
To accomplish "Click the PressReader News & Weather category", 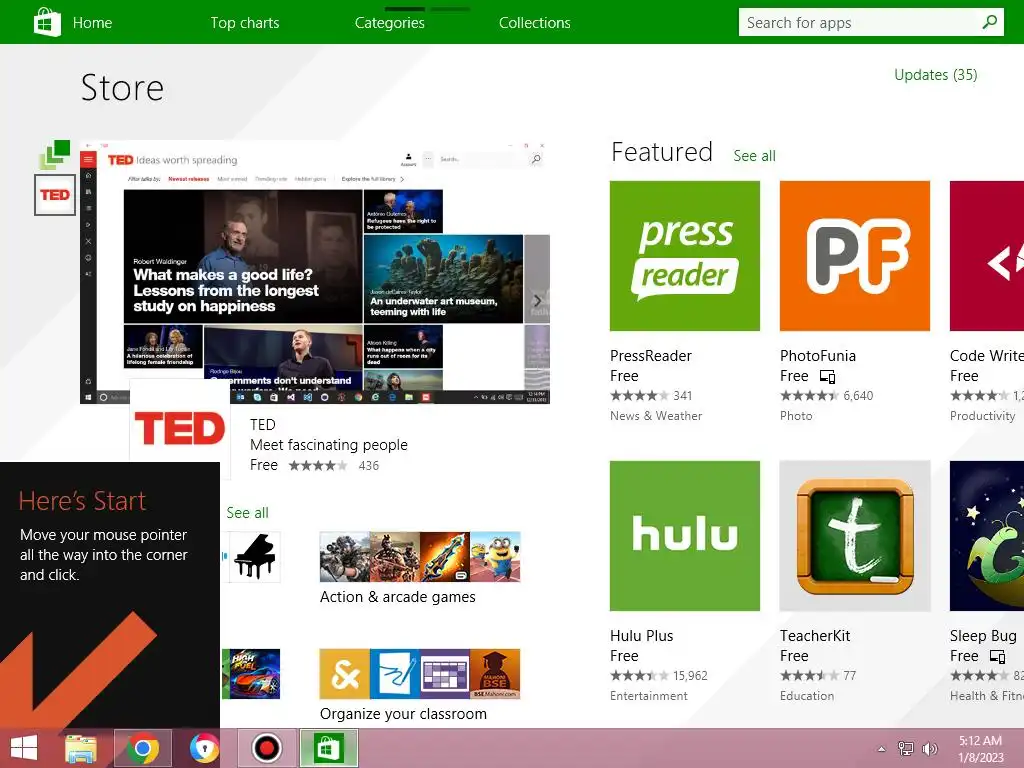I will point(656,416).
